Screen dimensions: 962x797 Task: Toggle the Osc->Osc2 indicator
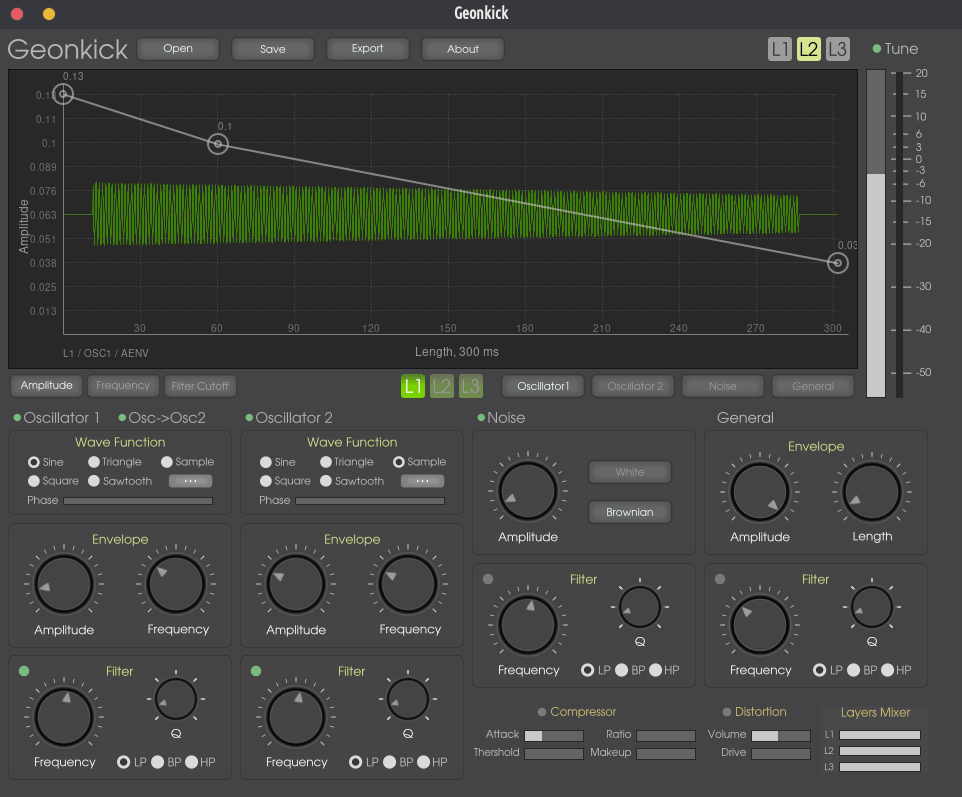click(x=123, y=418)
